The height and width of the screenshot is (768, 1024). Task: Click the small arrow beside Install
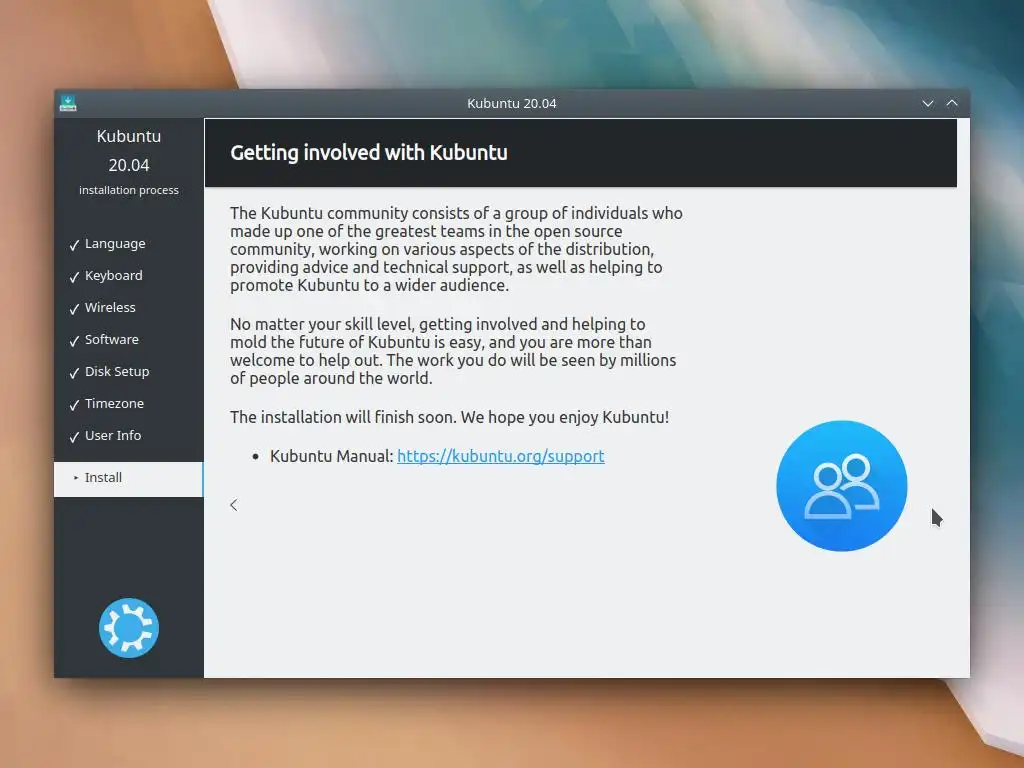coord(76,478)
